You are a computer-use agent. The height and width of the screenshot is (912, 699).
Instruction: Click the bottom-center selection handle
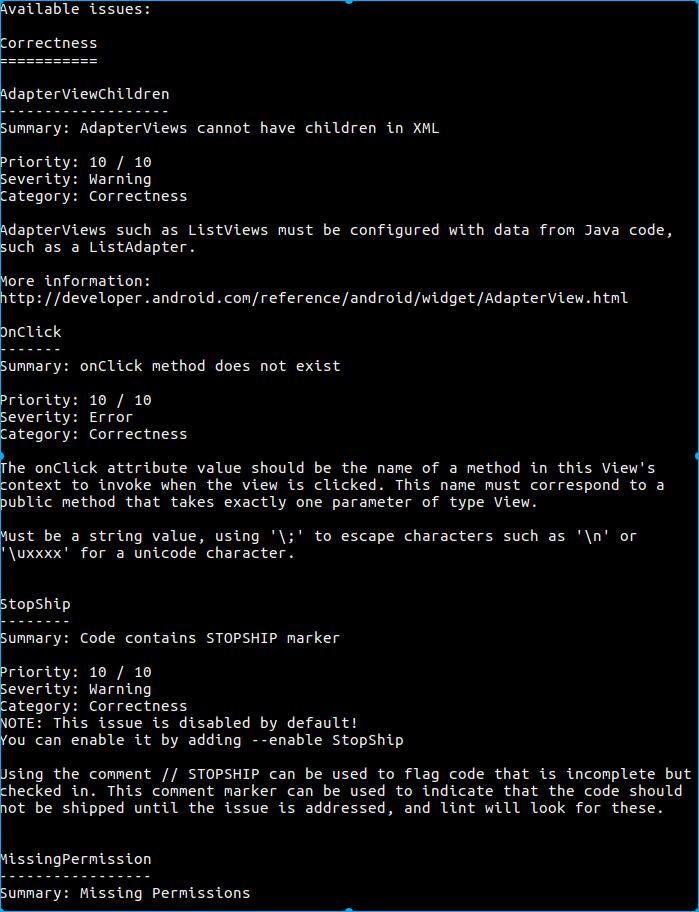coord(349,910)
